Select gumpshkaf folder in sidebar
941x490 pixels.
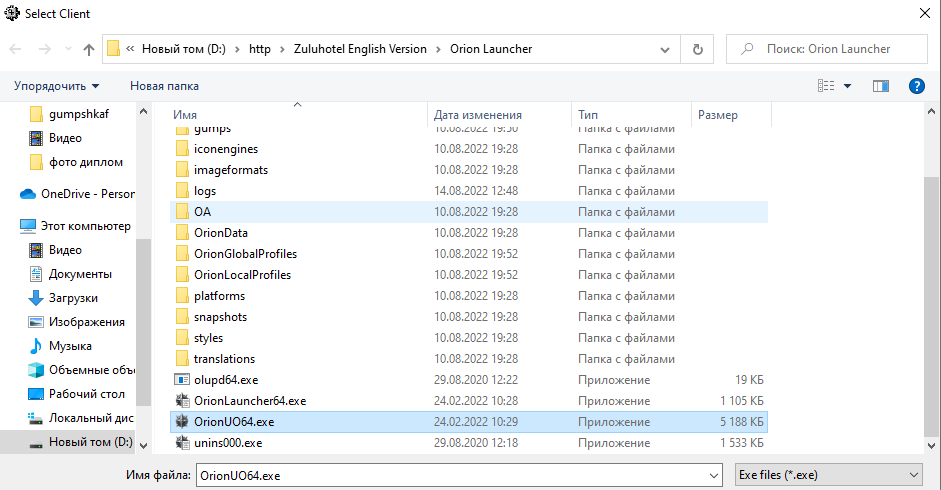point(79,114)
